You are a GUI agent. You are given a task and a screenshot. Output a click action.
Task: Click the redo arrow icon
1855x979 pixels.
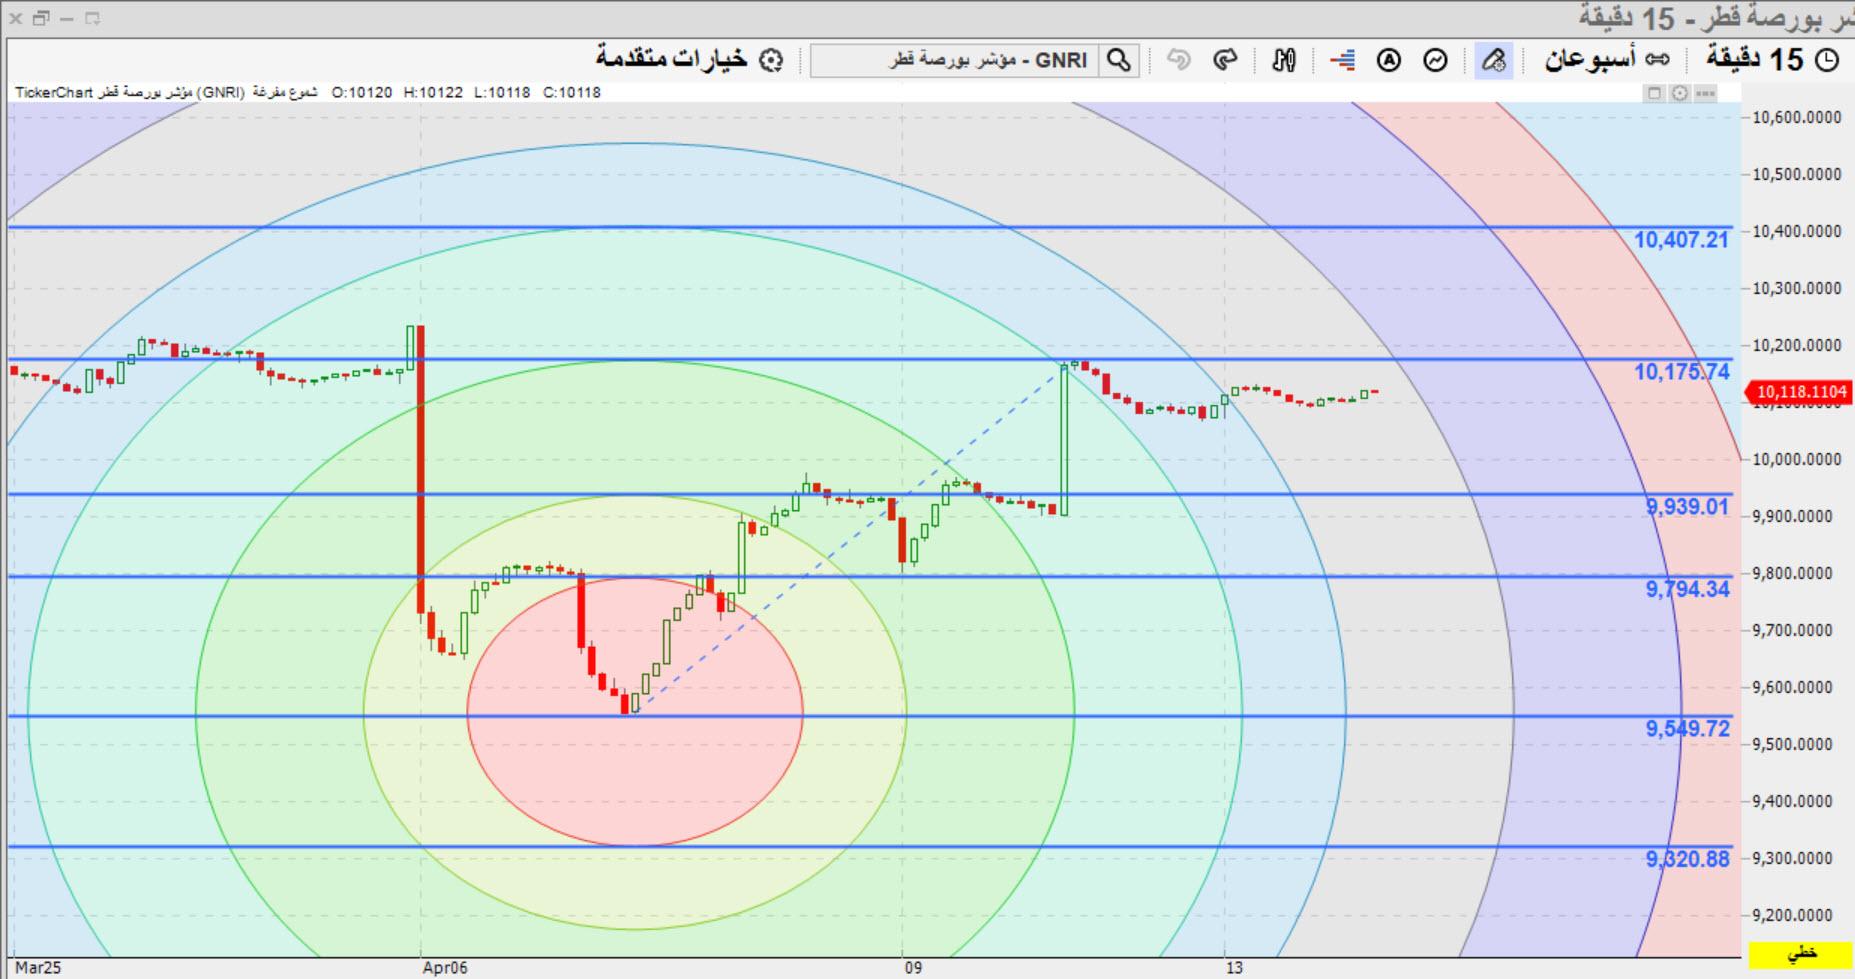click(1225, 60)
